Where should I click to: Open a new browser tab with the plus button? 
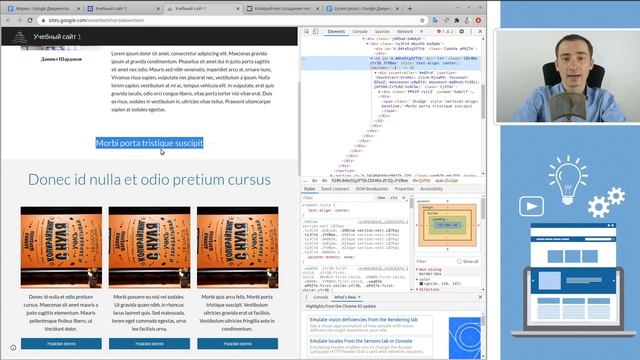(x=410, y=8)
